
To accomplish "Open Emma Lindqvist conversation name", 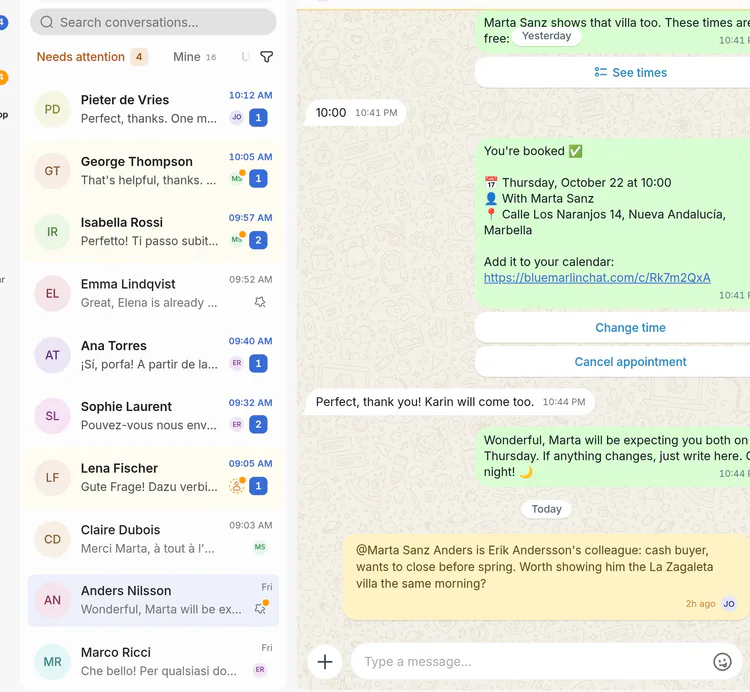I will (128, 284).
